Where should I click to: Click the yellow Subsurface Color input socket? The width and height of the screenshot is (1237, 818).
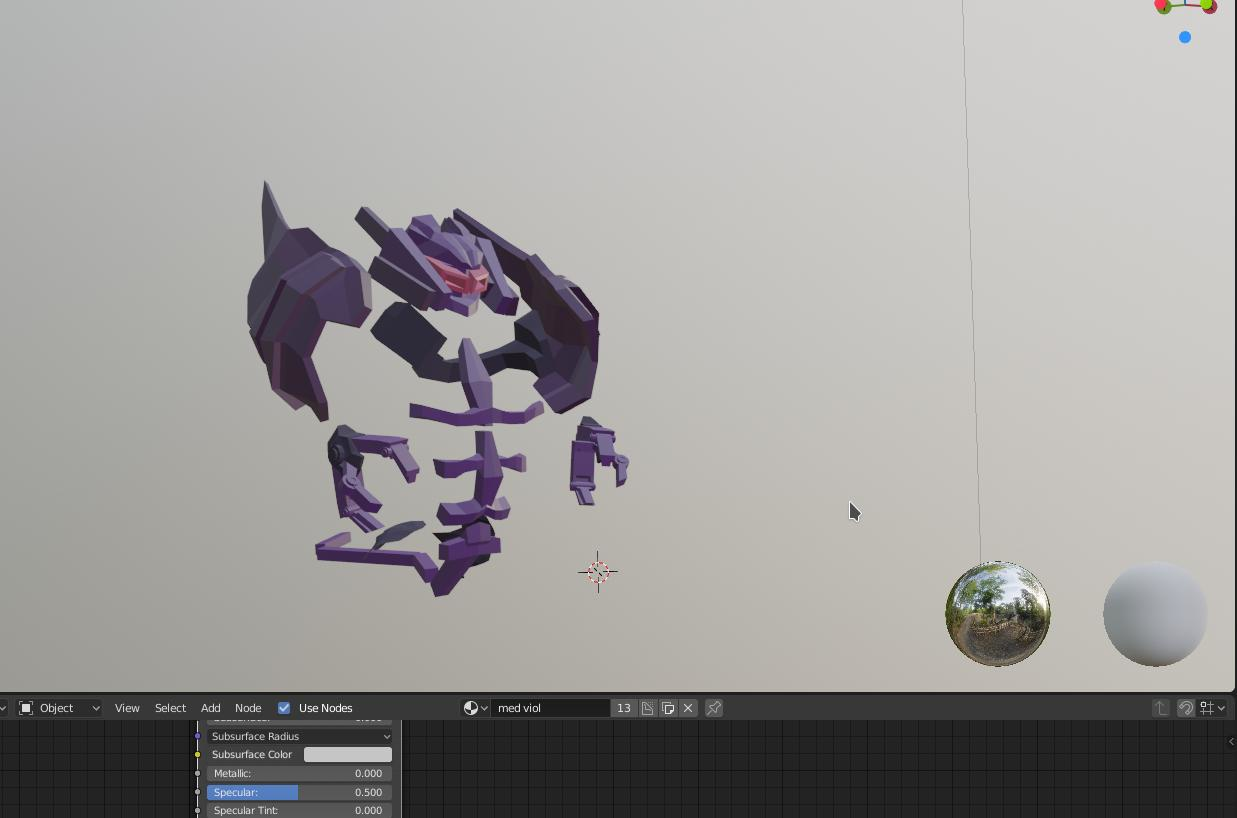click(198, 755)
